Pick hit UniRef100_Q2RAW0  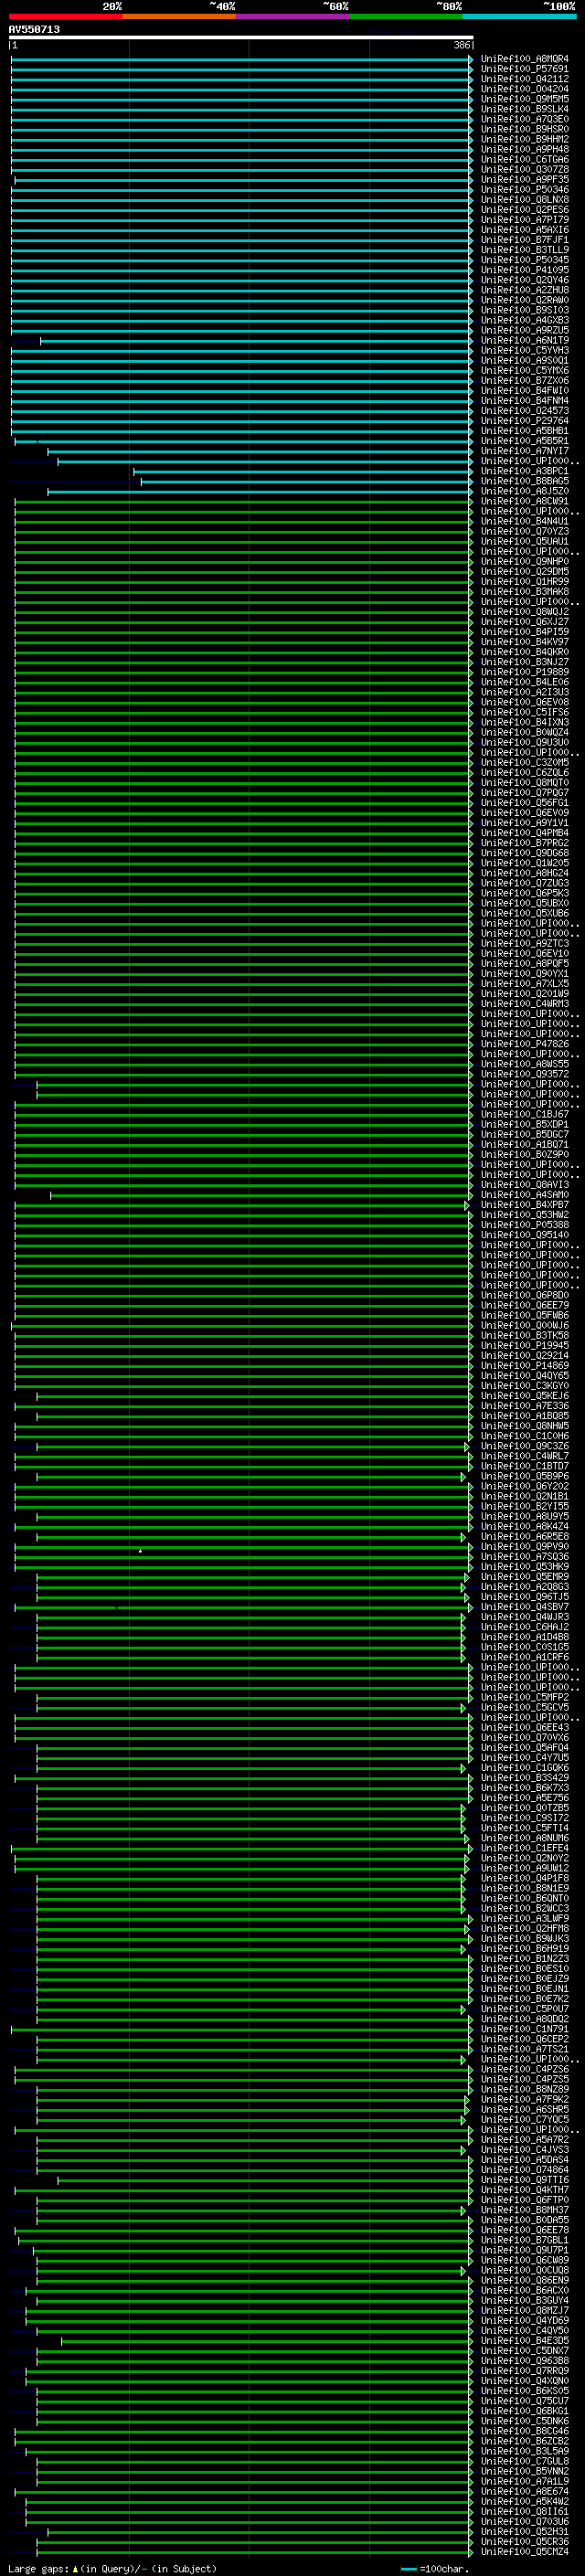(524, 300)
